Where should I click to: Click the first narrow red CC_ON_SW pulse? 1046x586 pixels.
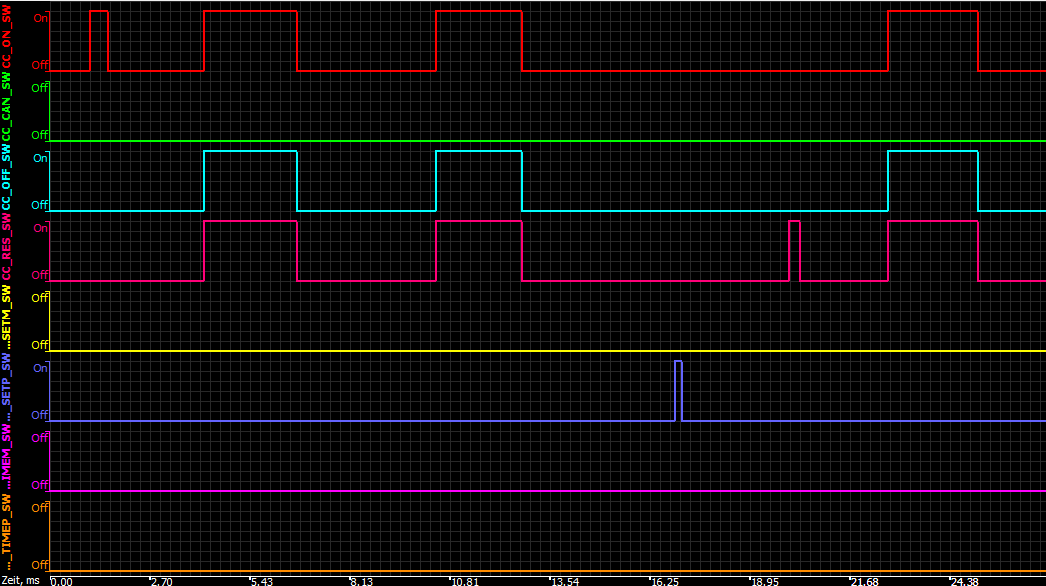(99, 40)
